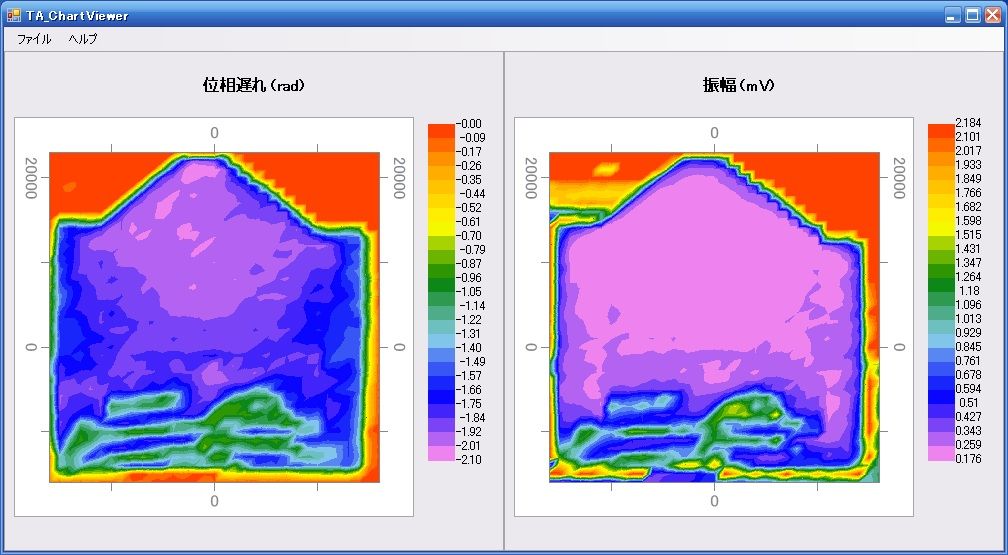Close the TA_ChartViewer window
The height and width of the screenshot is (555, 1008).
point(992,15)
